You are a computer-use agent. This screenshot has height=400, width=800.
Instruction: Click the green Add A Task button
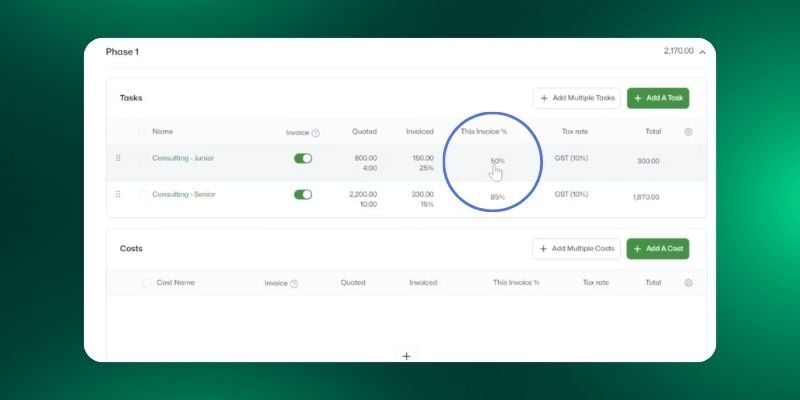pyautogui.click(x=657, y=98)
